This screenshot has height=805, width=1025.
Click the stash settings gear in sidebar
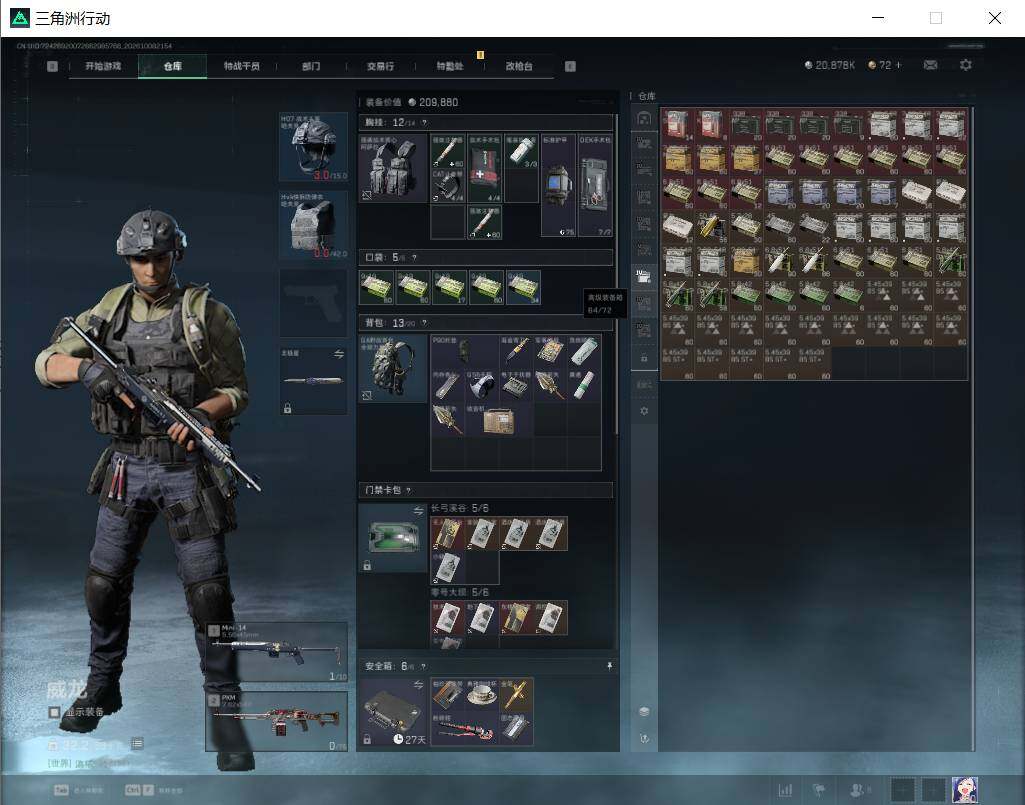[644, 411]
